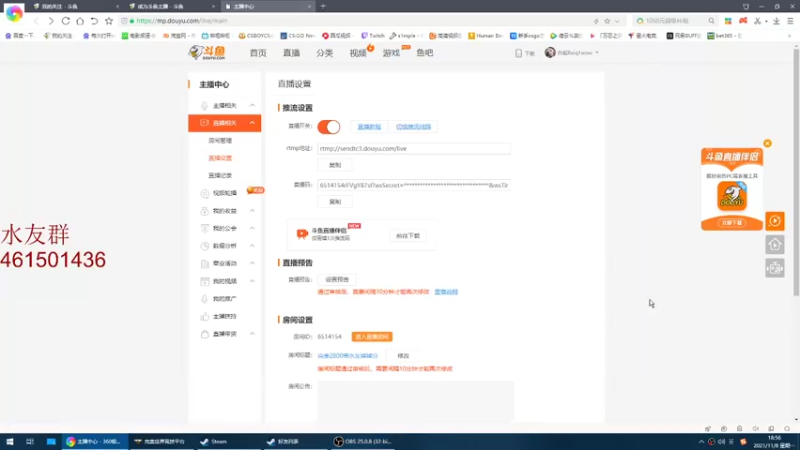This screenshot has width=800, height=450.
Task: Open the user avatar account dropdown
Action: pos(571,53)
